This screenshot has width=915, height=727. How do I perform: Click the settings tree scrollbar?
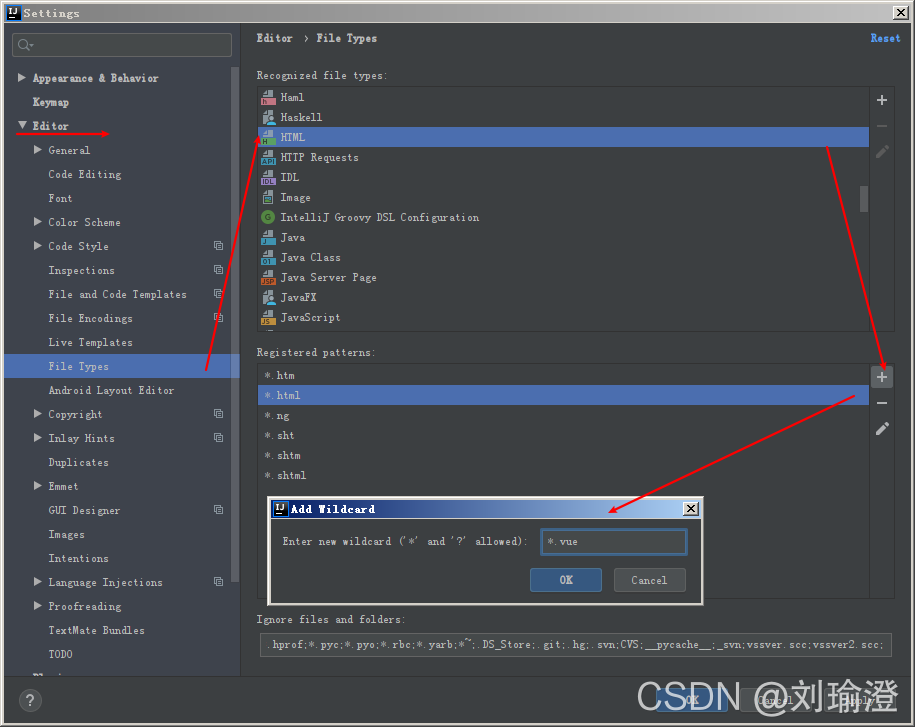coord(235,324)
